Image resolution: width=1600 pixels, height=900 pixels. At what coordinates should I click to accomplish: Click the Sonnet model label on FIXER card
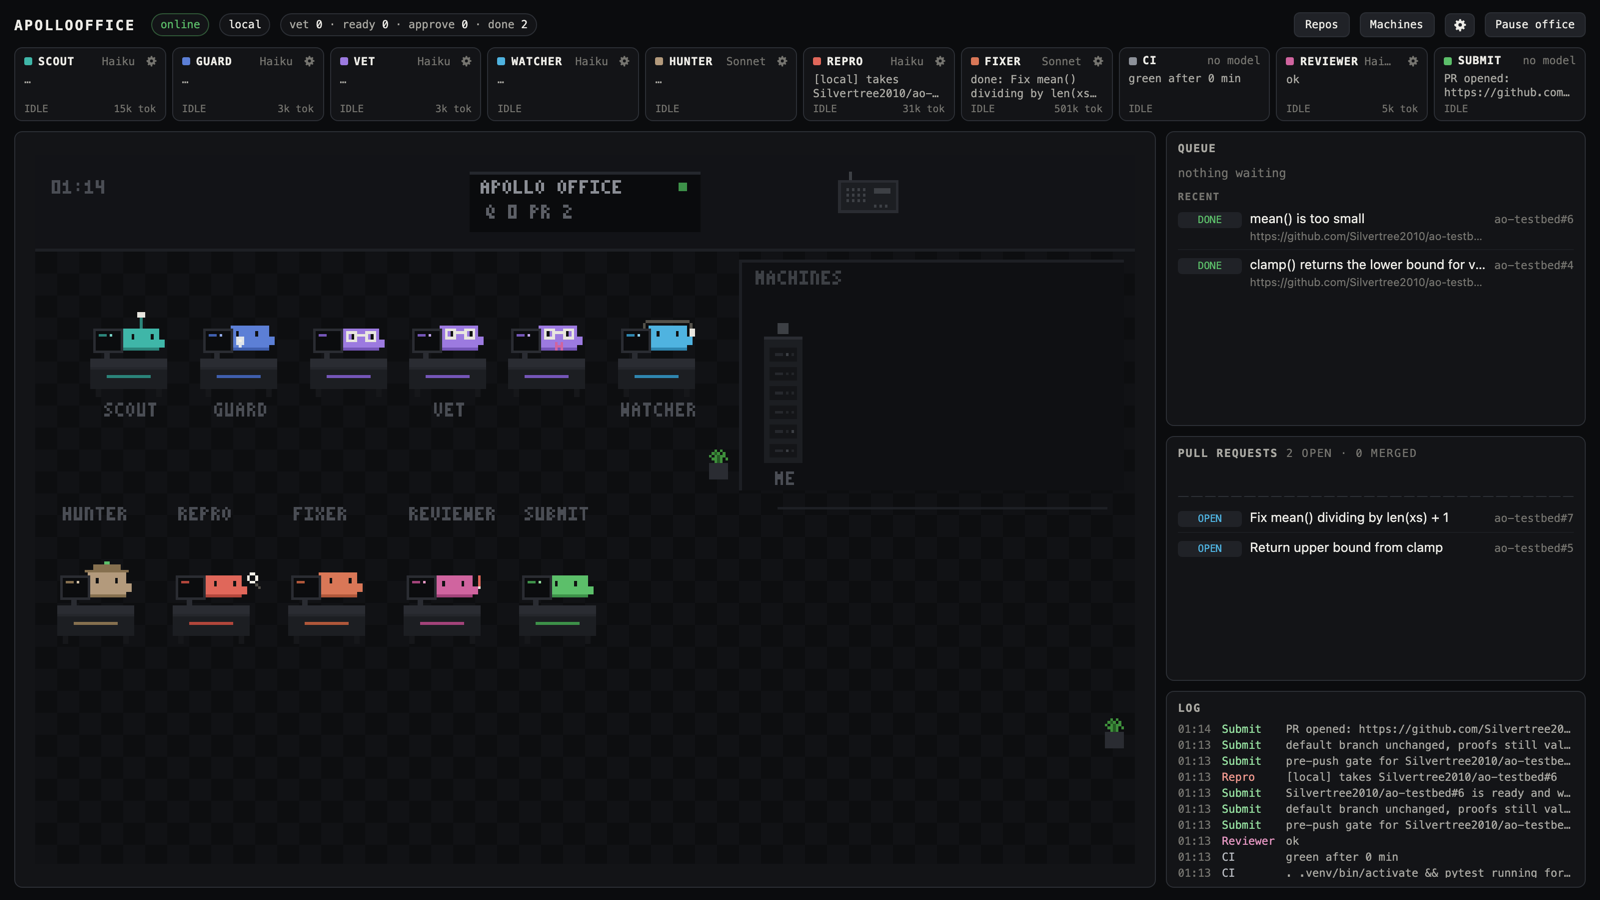(x=1061, y=61)
